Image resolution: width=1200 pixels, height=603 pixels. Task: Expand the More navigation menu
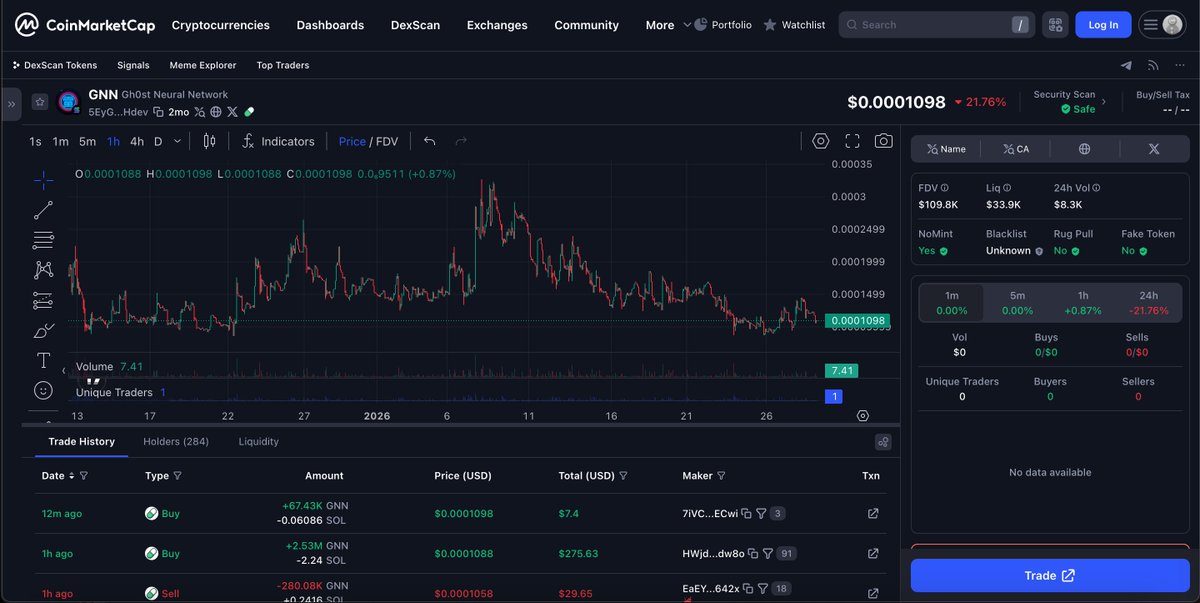[668, 25]
